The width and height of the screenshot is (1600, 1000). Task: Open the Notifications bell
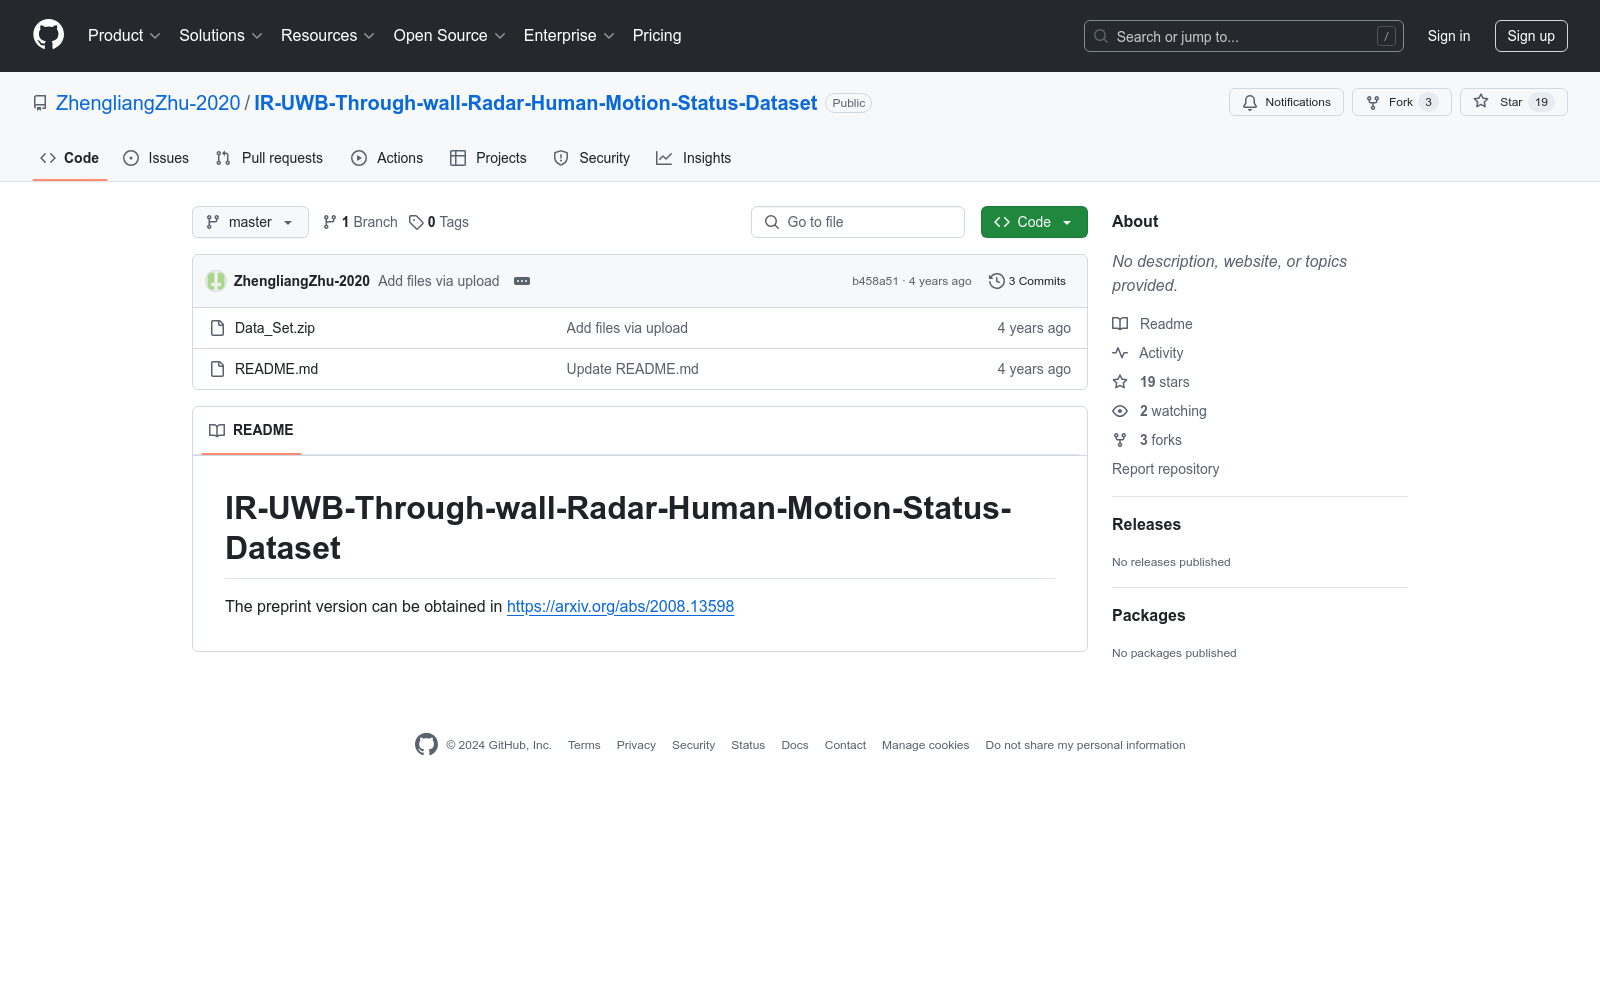pos(1249,102)
